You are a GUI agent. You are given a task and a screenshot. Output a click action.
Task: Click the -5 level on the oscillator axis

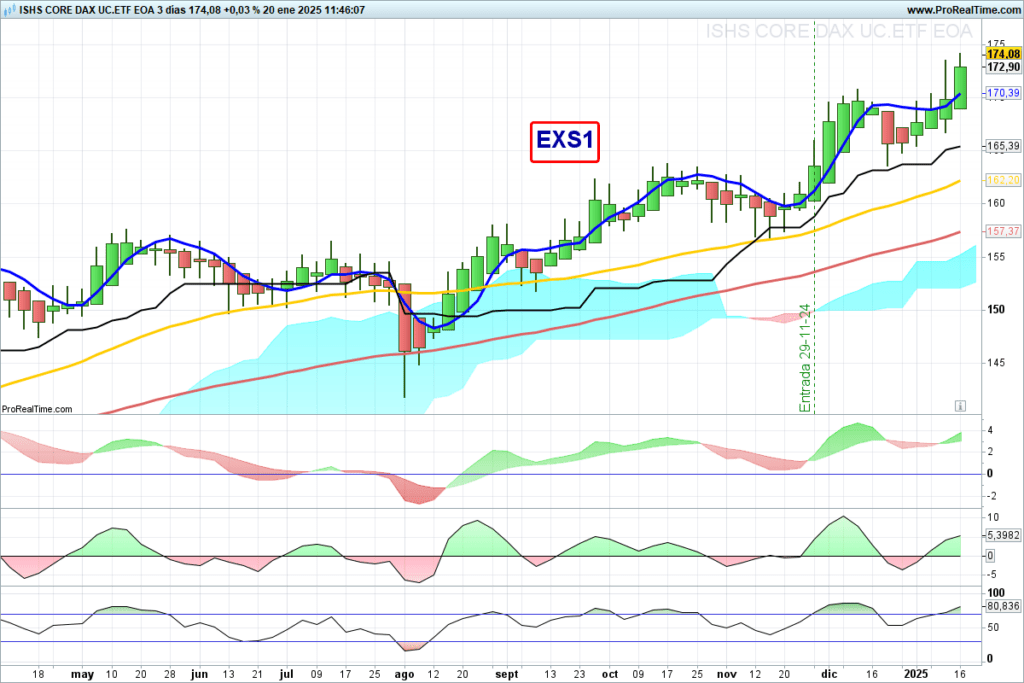(x=993, y=575)
